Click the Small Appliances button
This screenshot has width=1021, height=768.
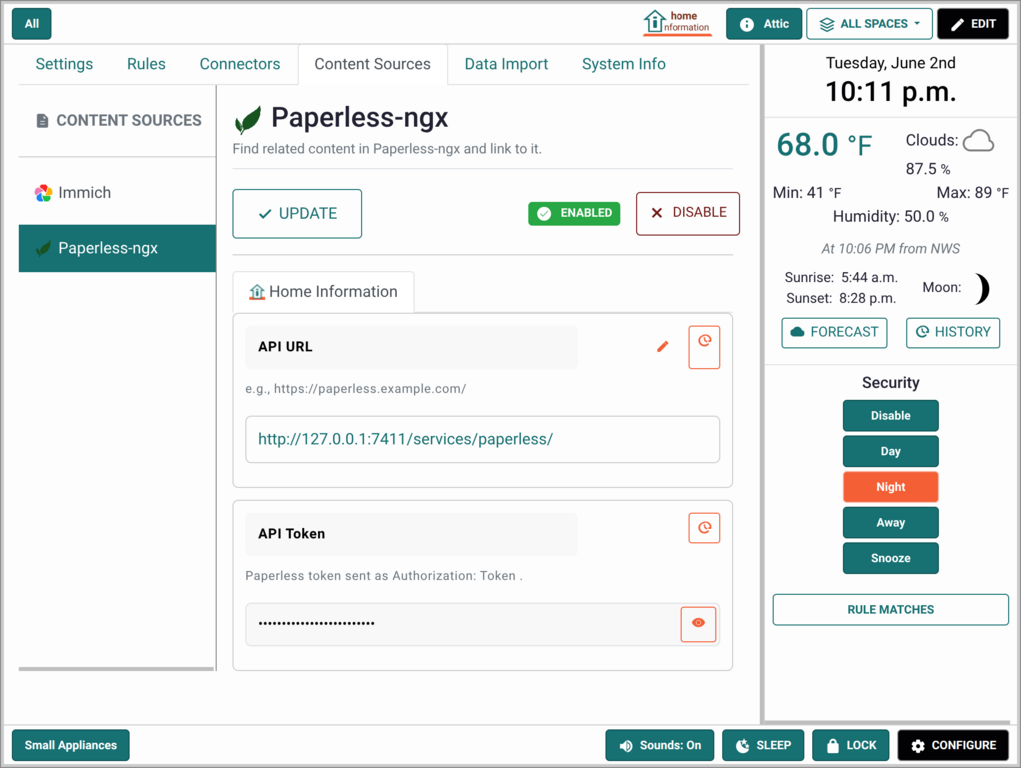tap(71, 745)
